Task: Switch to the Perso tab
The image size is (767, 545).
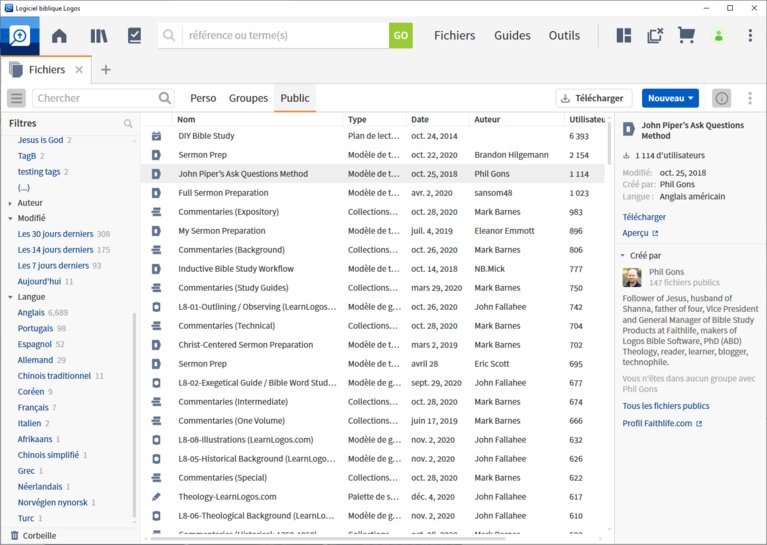Action: coord(203,98)
